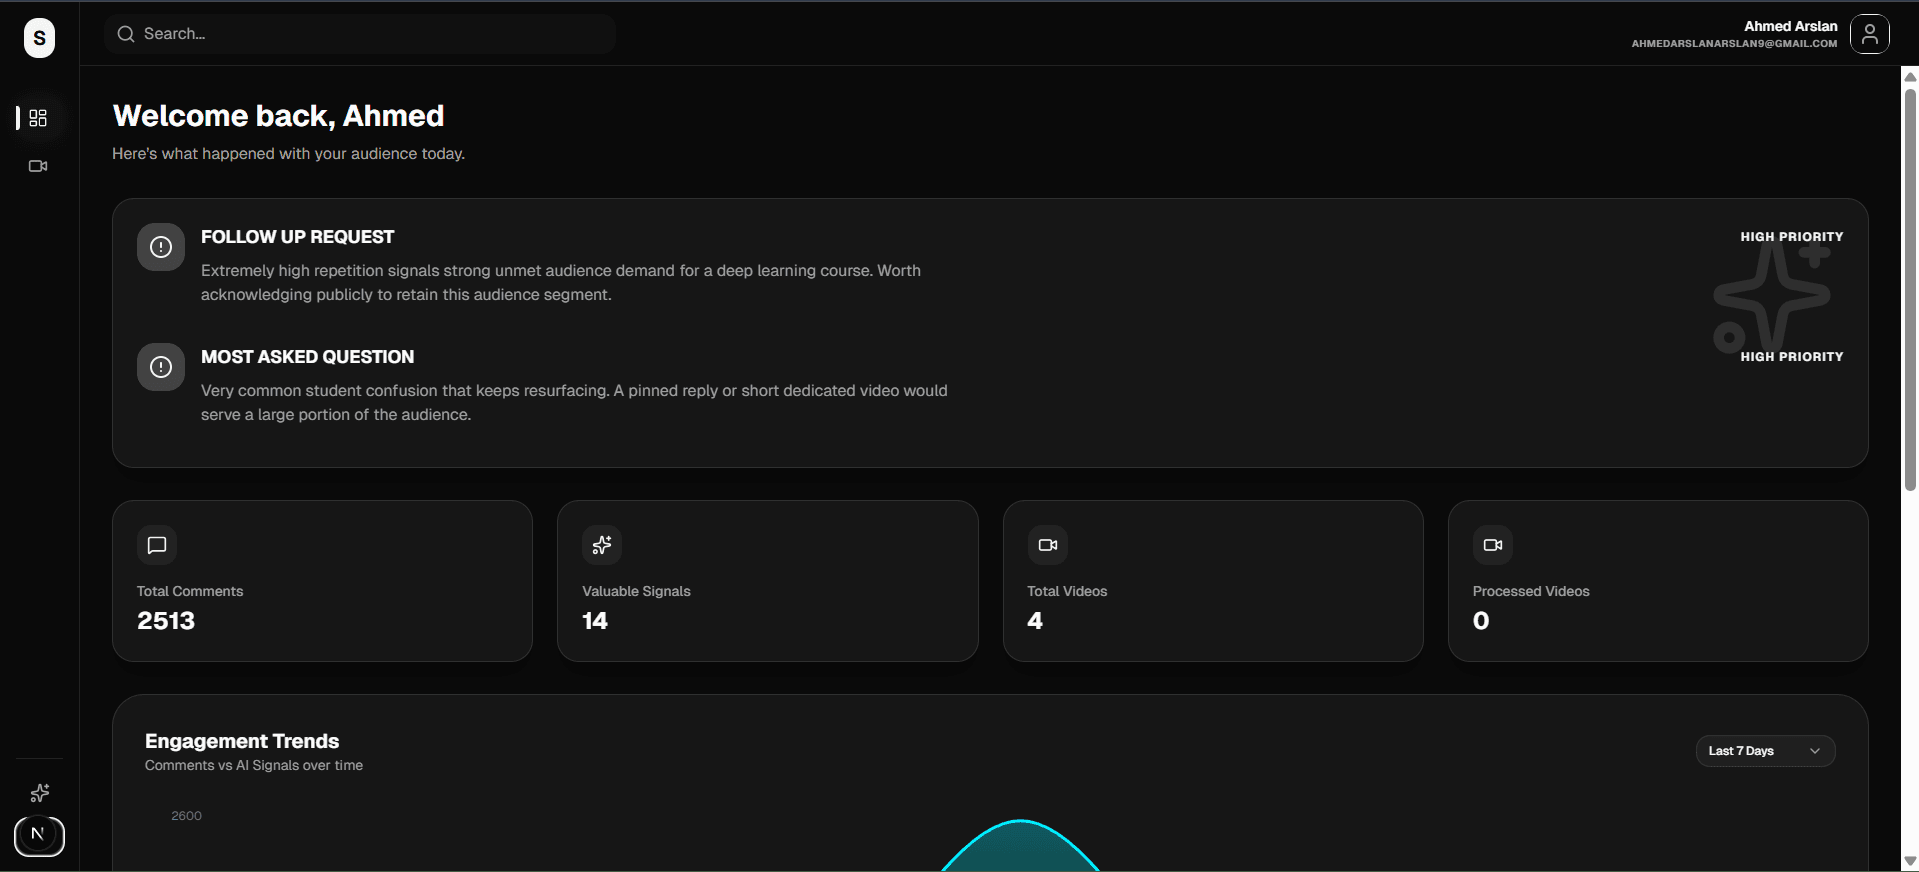Image resolution: width=1919 pixels, height=872 pixels.
Task: Click the Welcome back, Ahmed heading
Action: [x=278, y=116]
